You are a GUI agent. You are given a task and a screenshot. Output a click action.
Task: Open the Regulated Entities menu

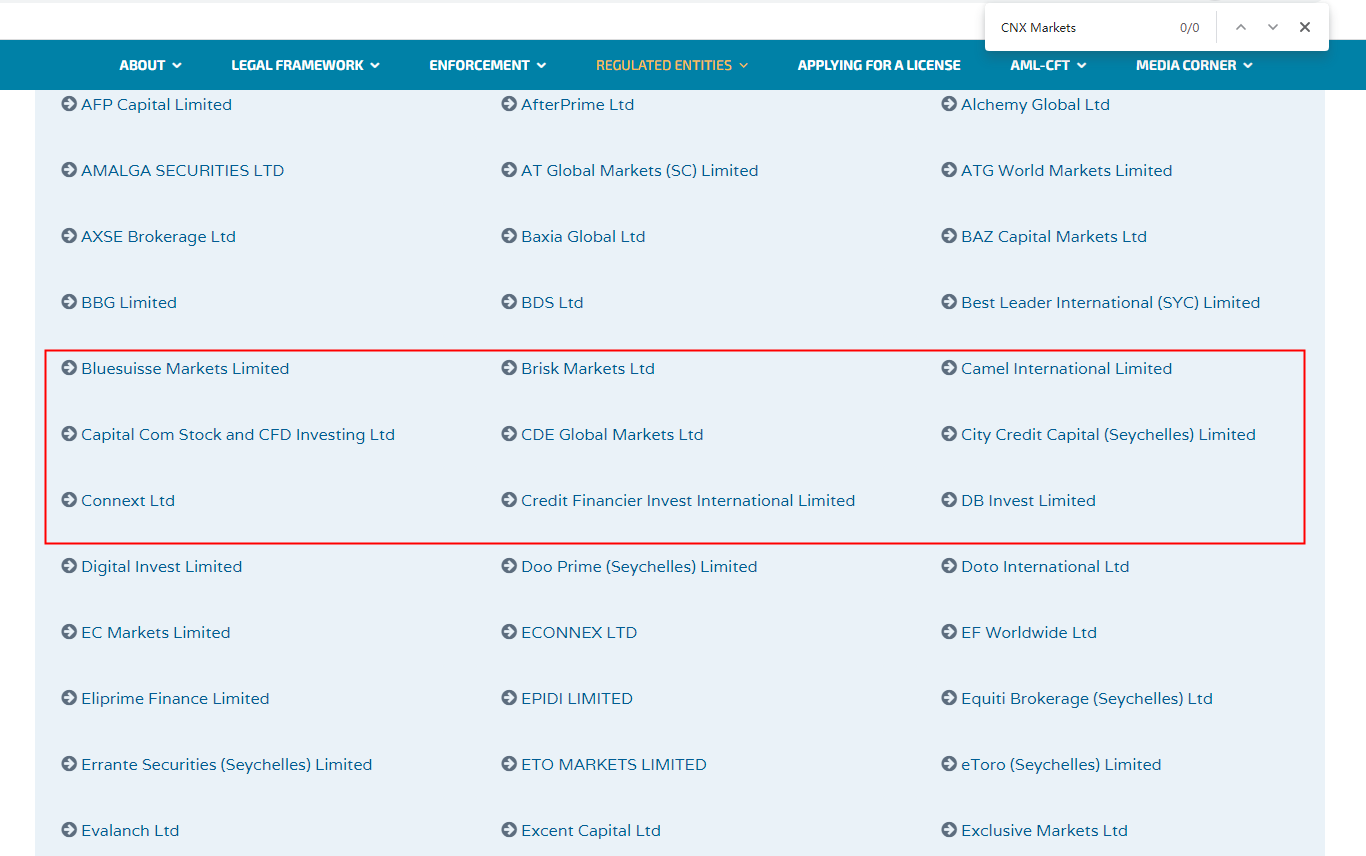(x=671, y=65)
